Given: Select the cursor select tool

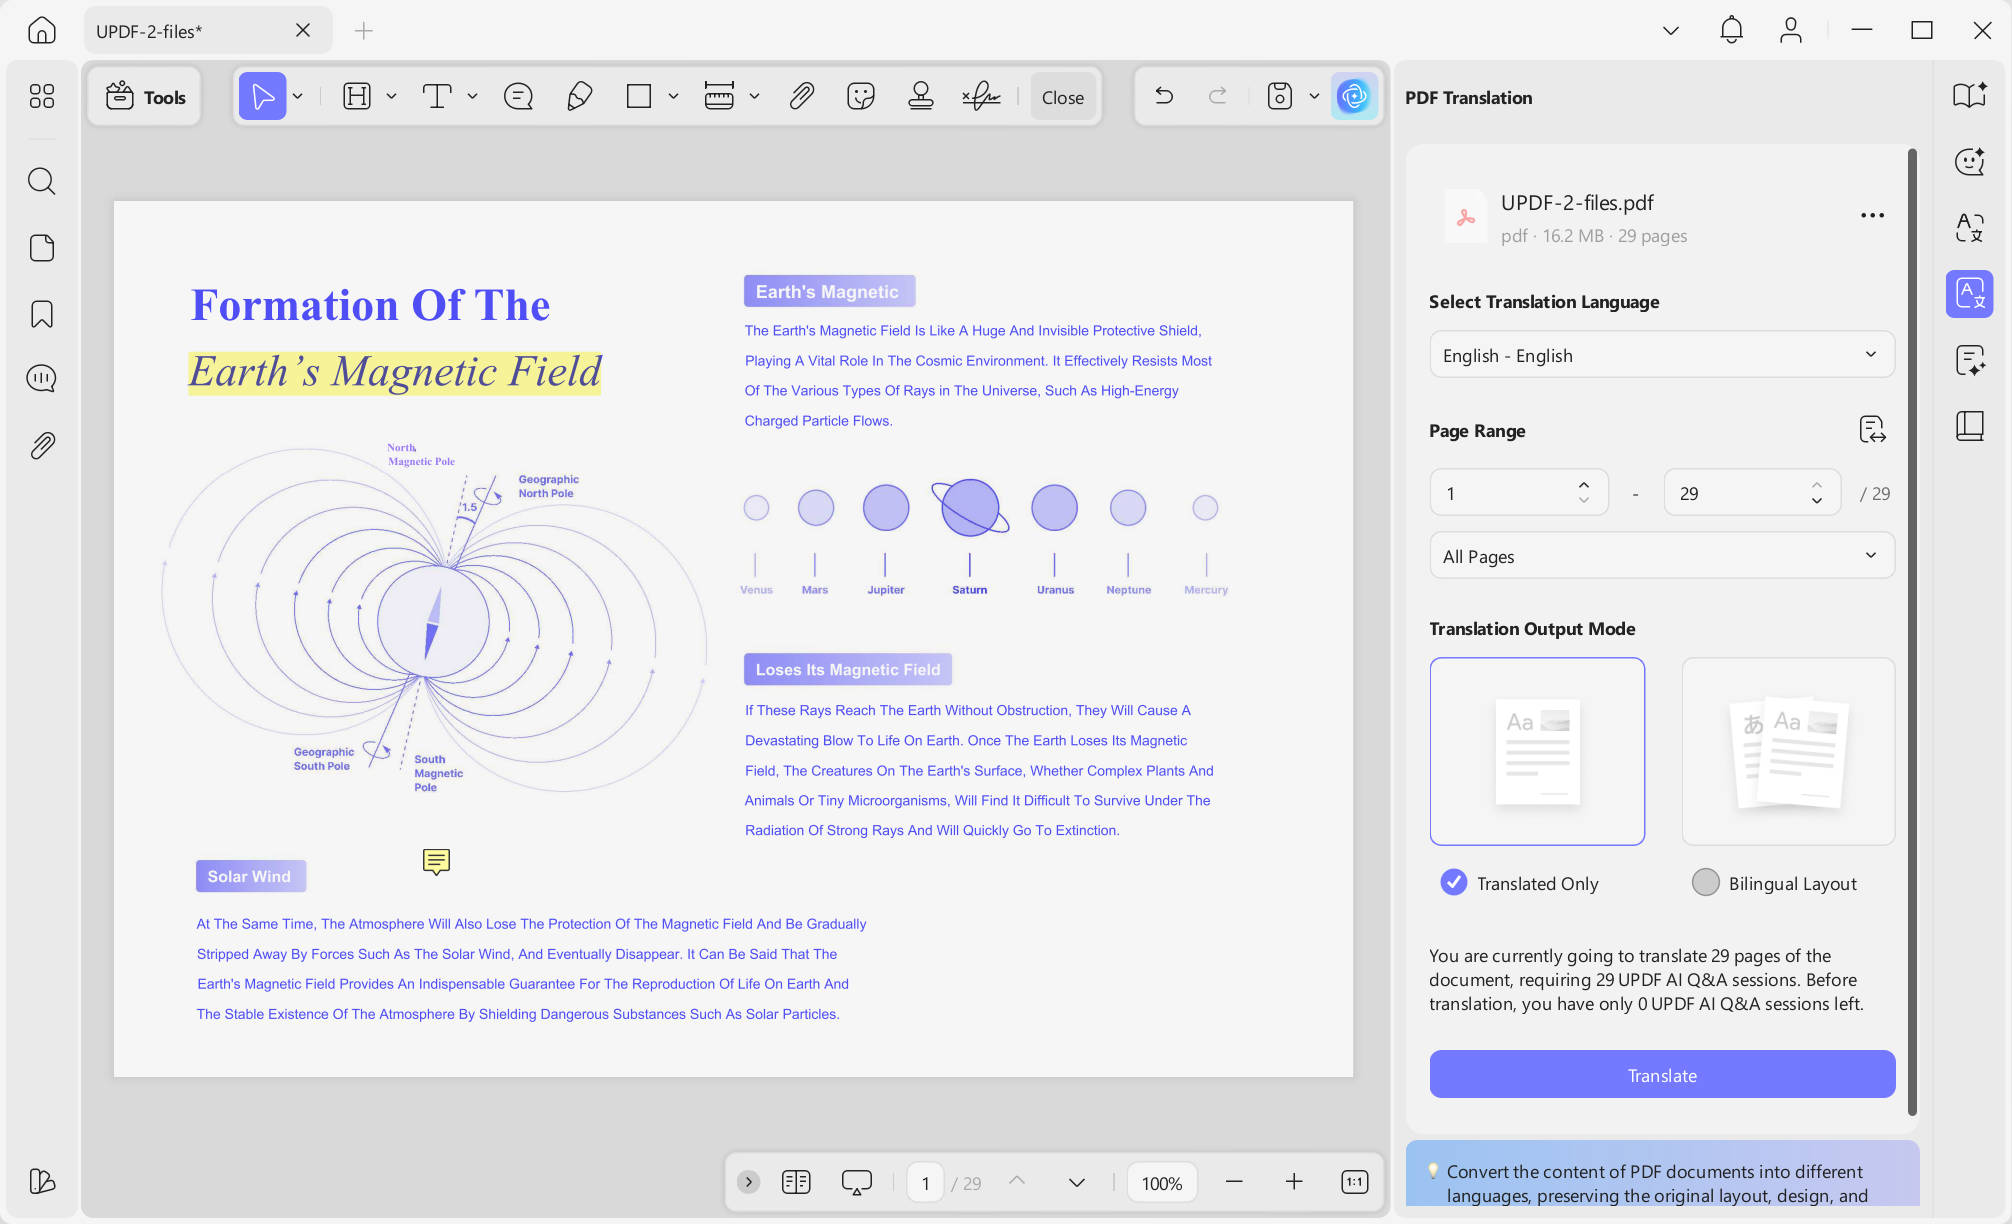Looking at the screenshot, I should pyautogui.click(x=262, y=96).
